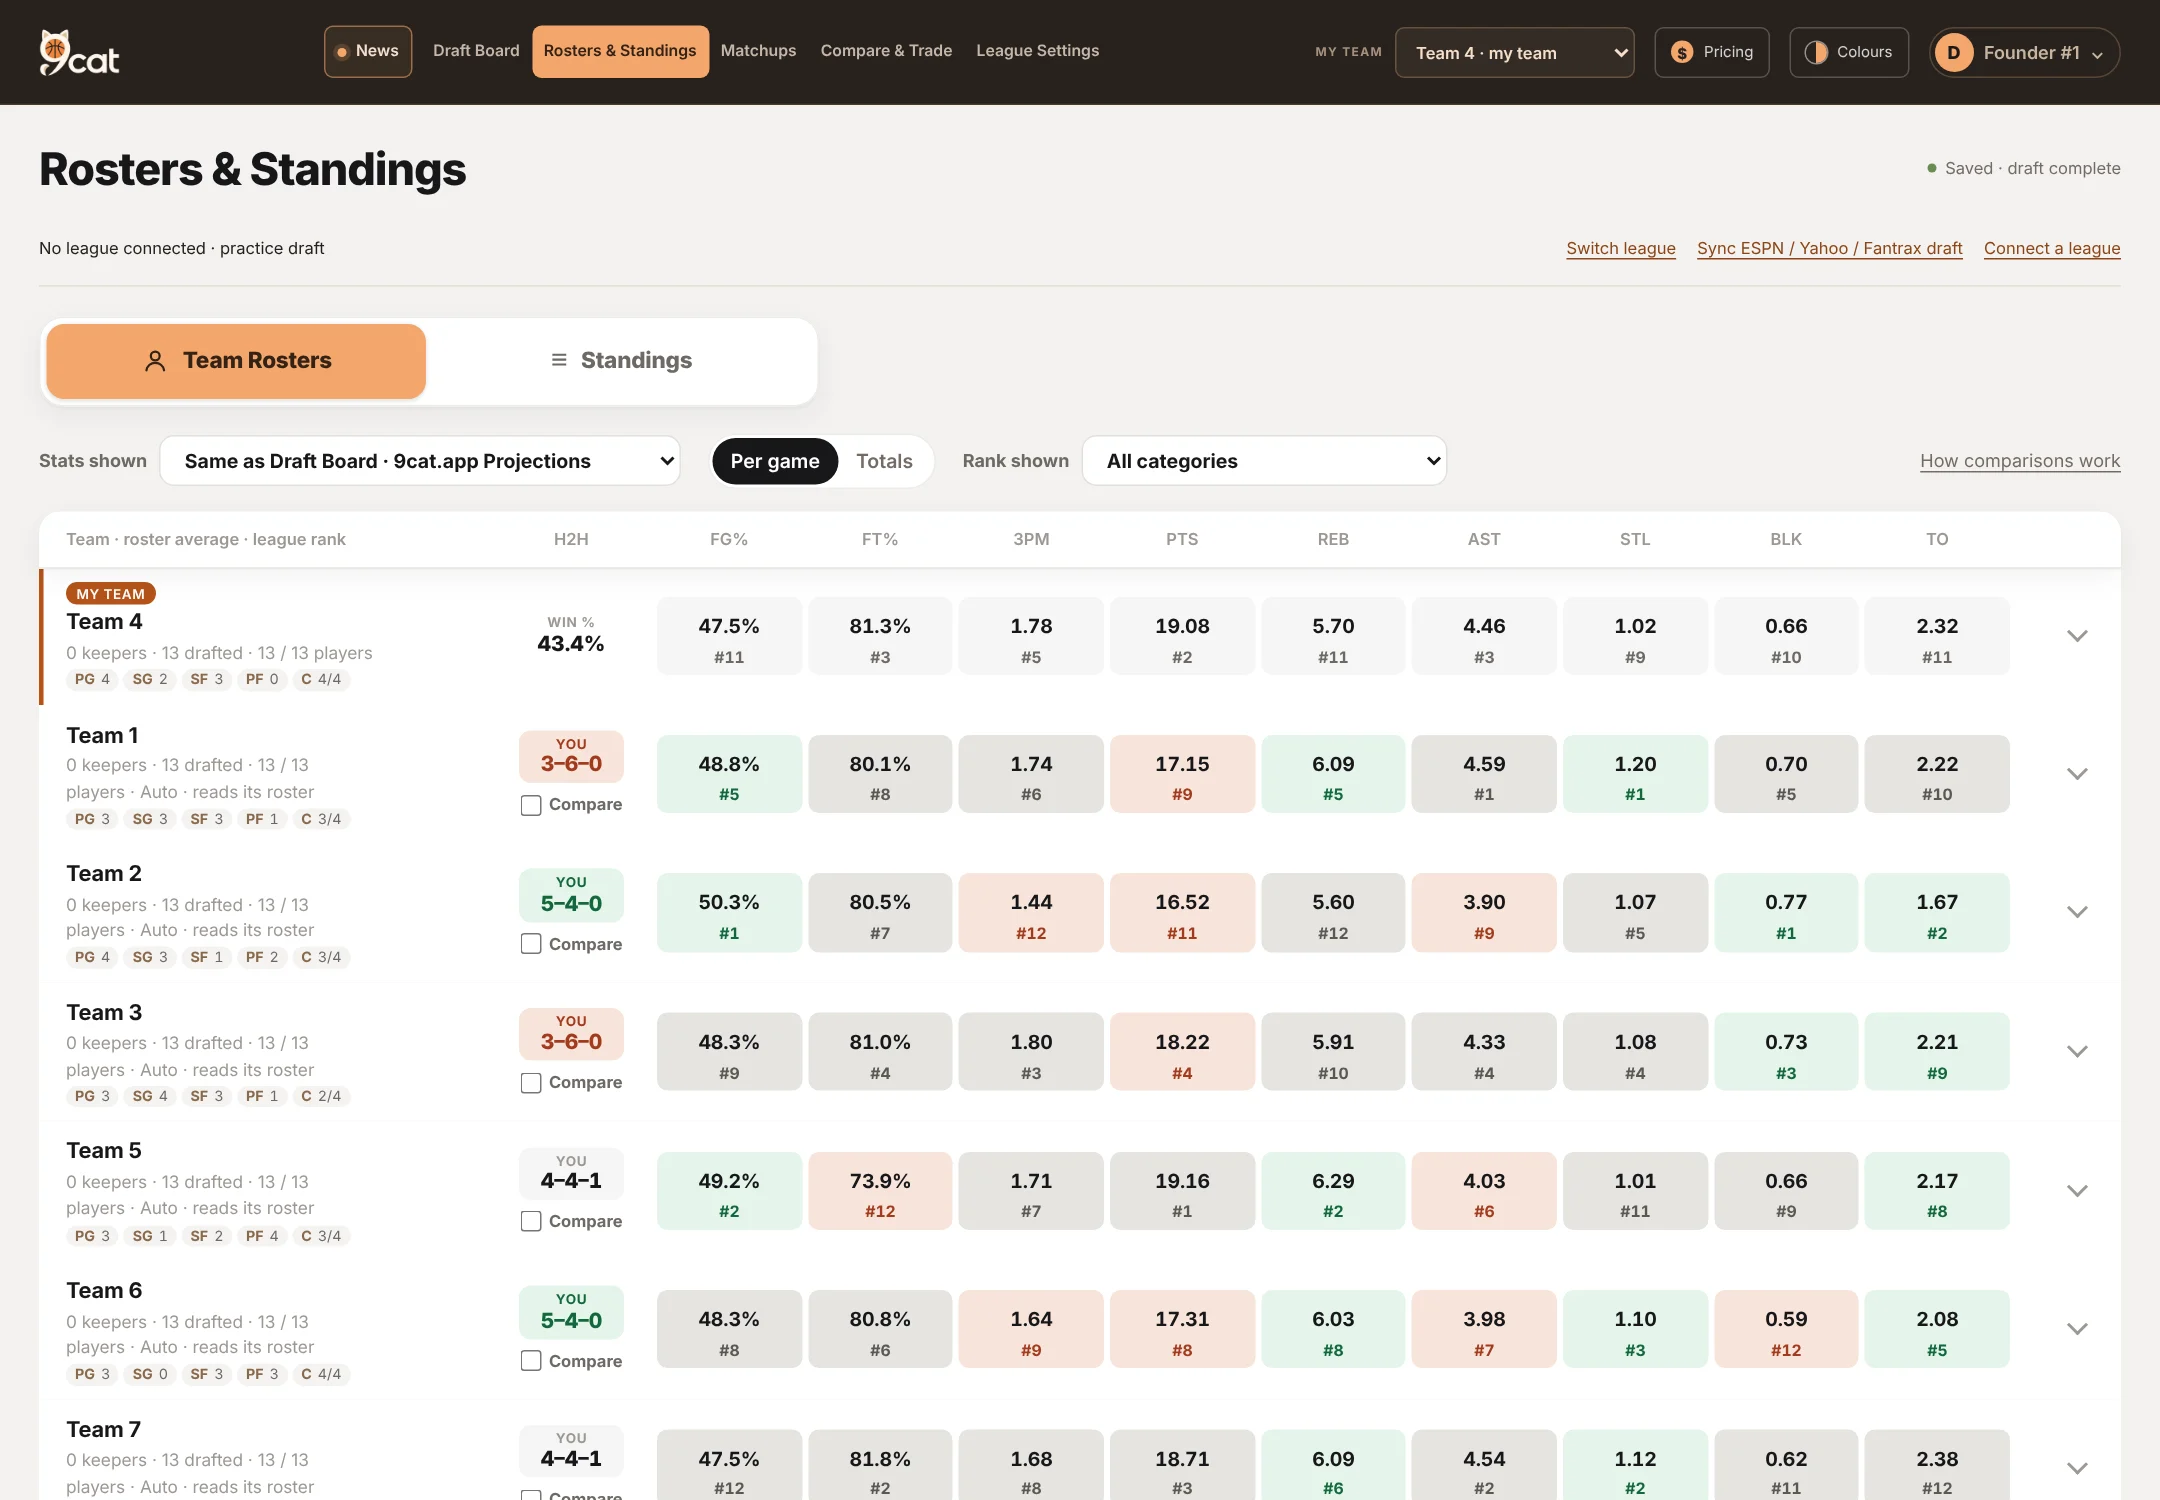Tick Compare checkbox for Team 2

pos(531,944)
